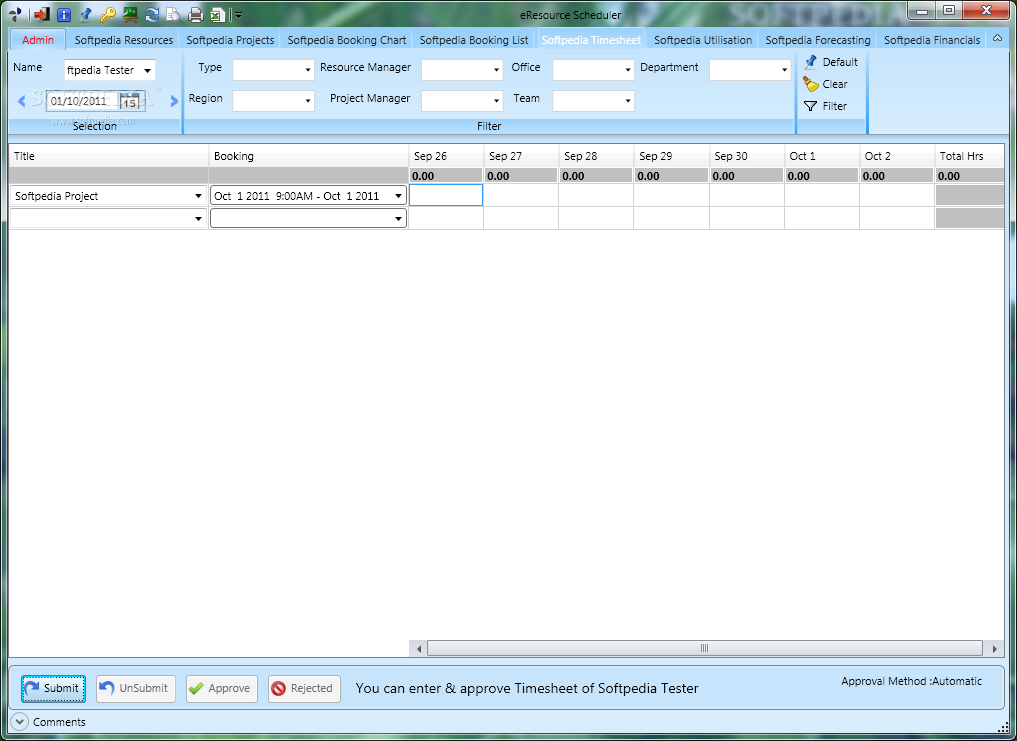
Task: Approve the timesheet
Action: click(x=222, y=688)
